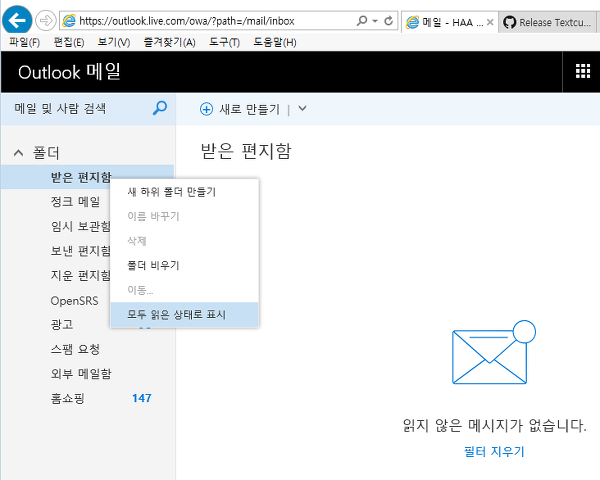Open the address bar dropdown arrow
Image resolution: width=600 pixels, height=480 pixels.
[x=375, y=21]
